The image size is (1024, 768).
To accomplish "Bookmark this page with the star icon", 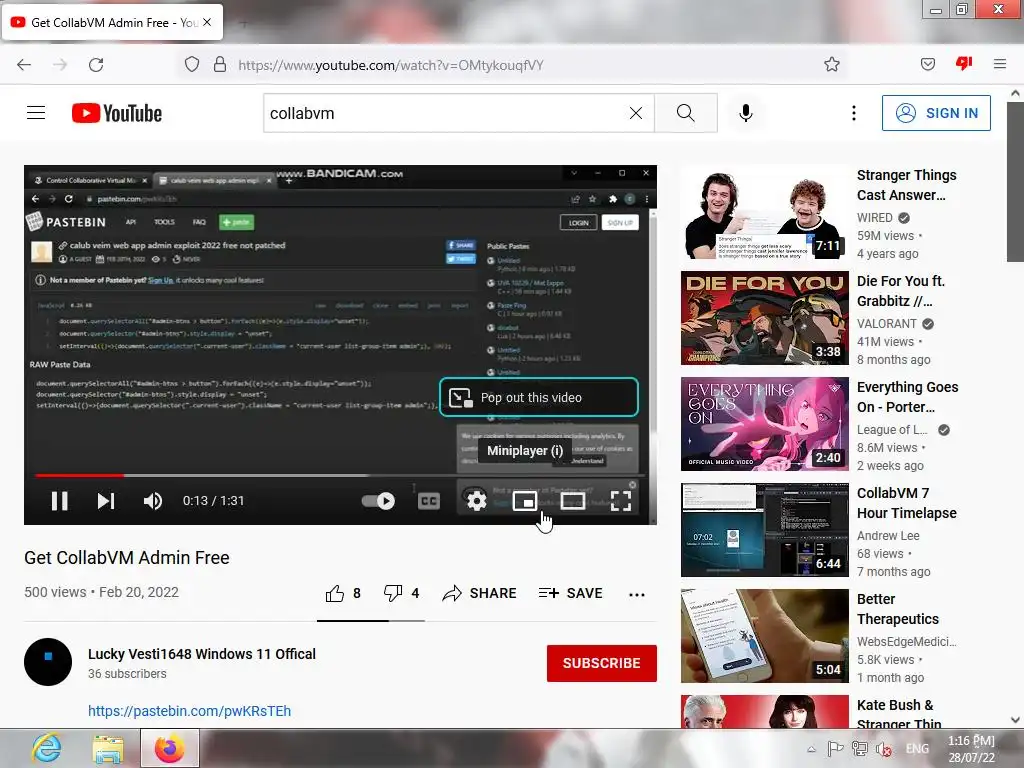I will click(831, 65).
